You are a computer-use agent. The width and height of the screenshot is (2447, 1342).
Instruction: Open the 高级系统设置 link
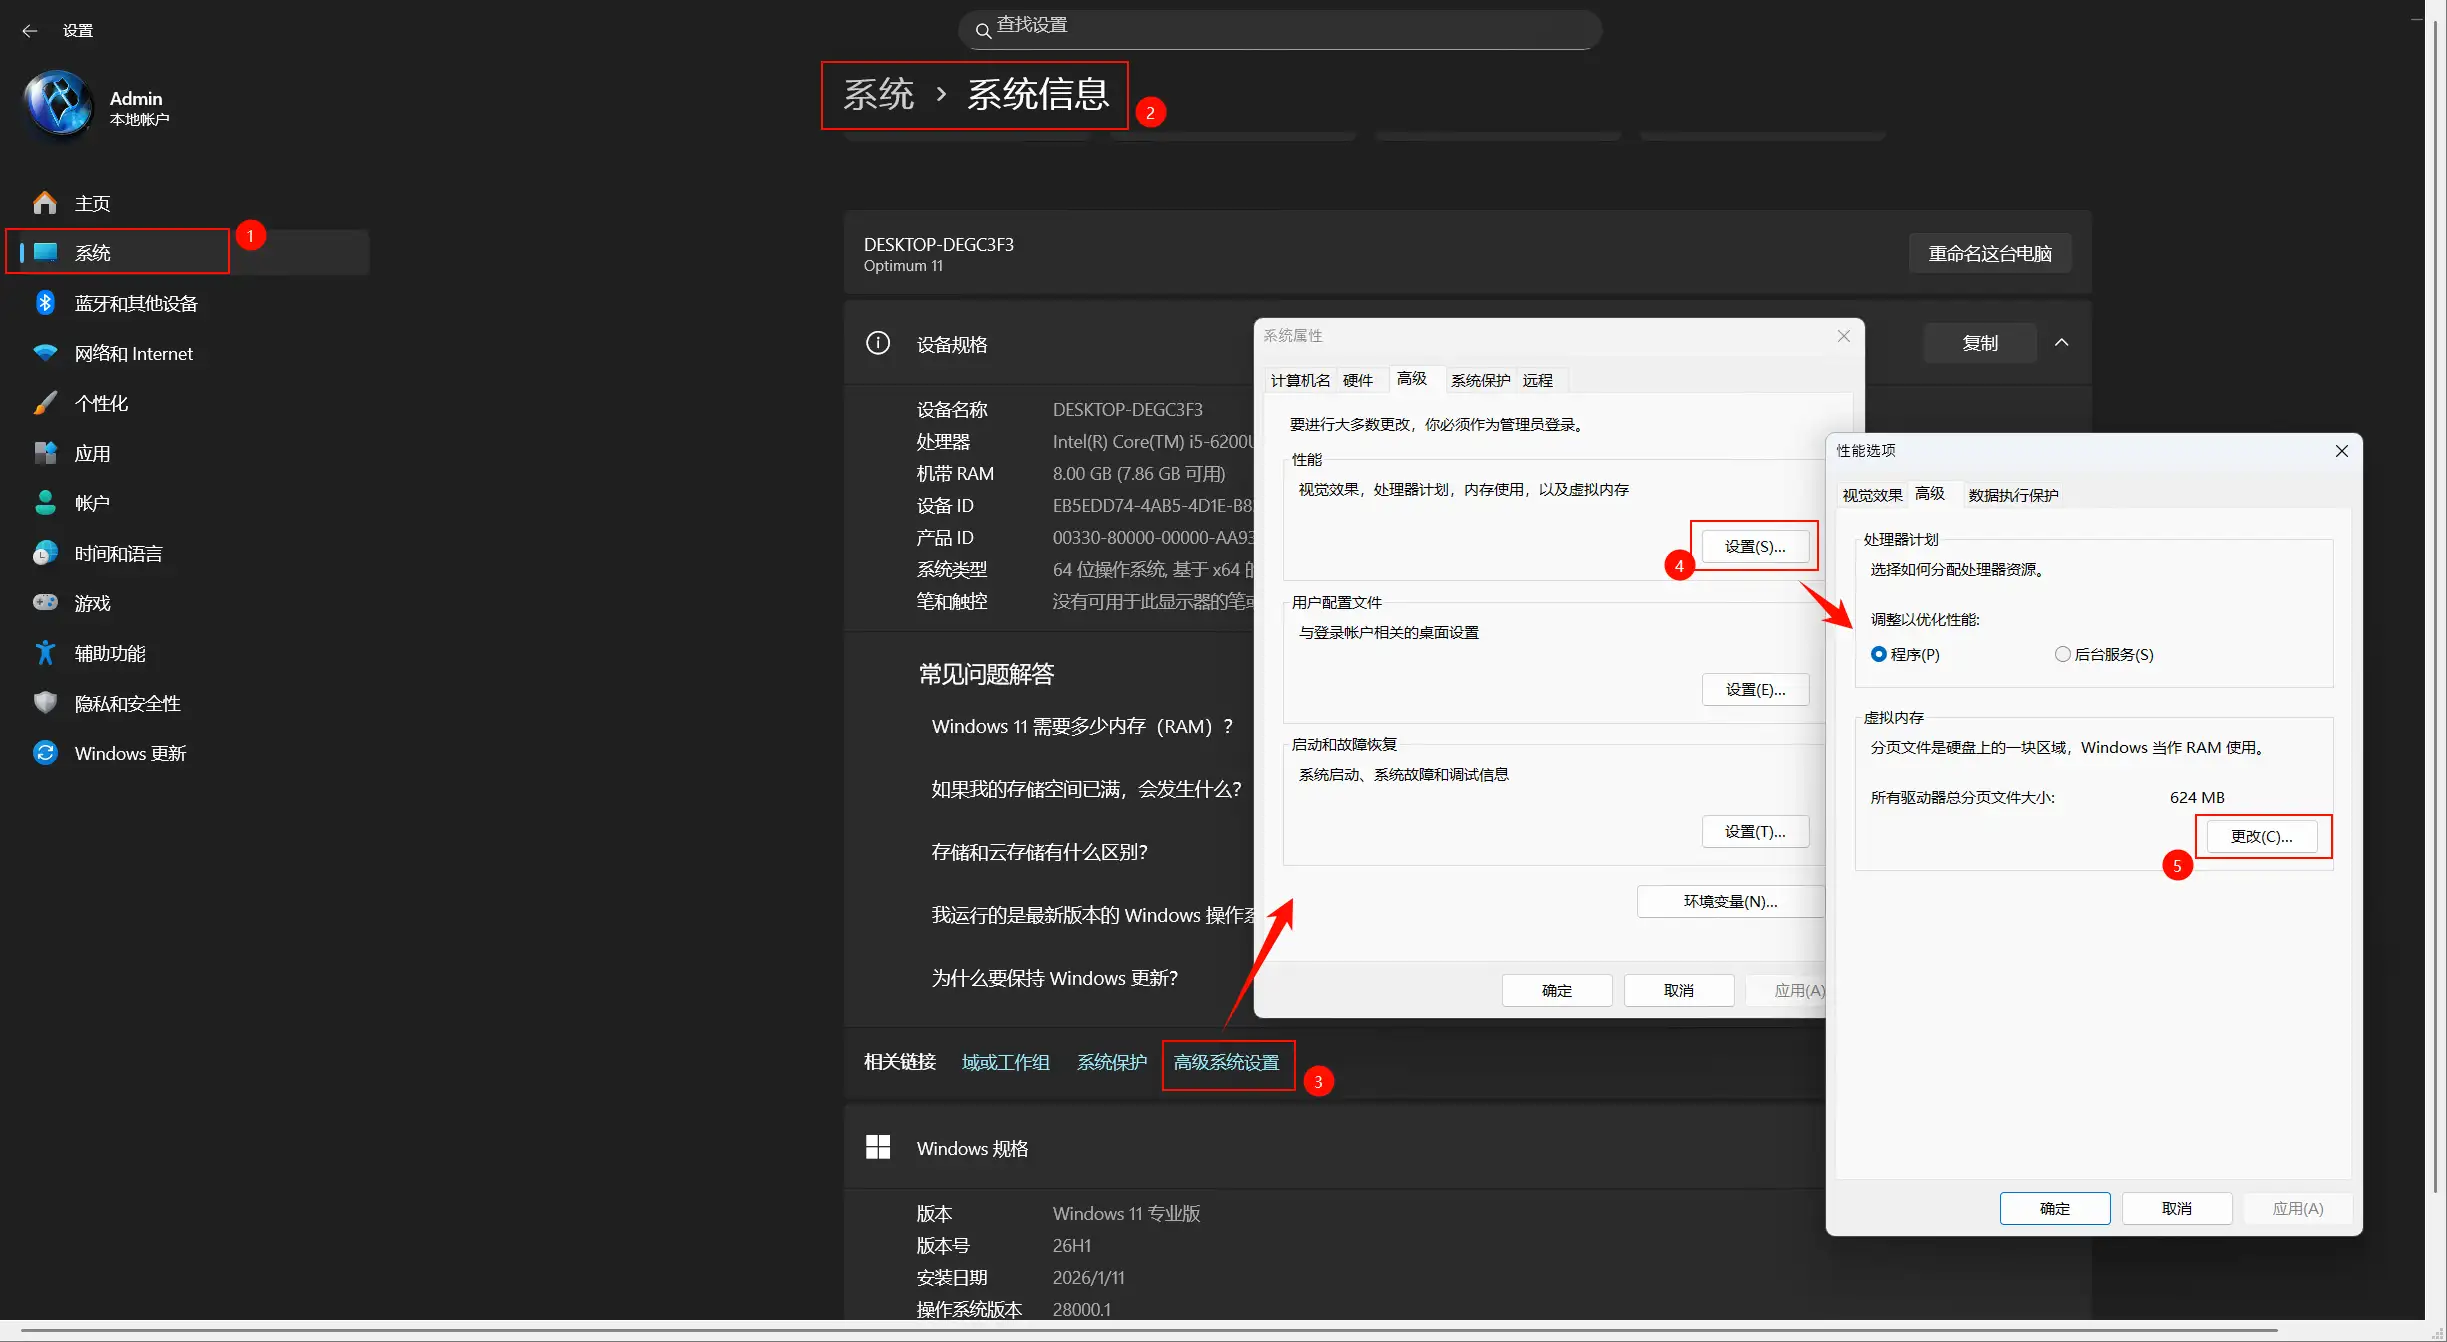coord(1226,1063)
